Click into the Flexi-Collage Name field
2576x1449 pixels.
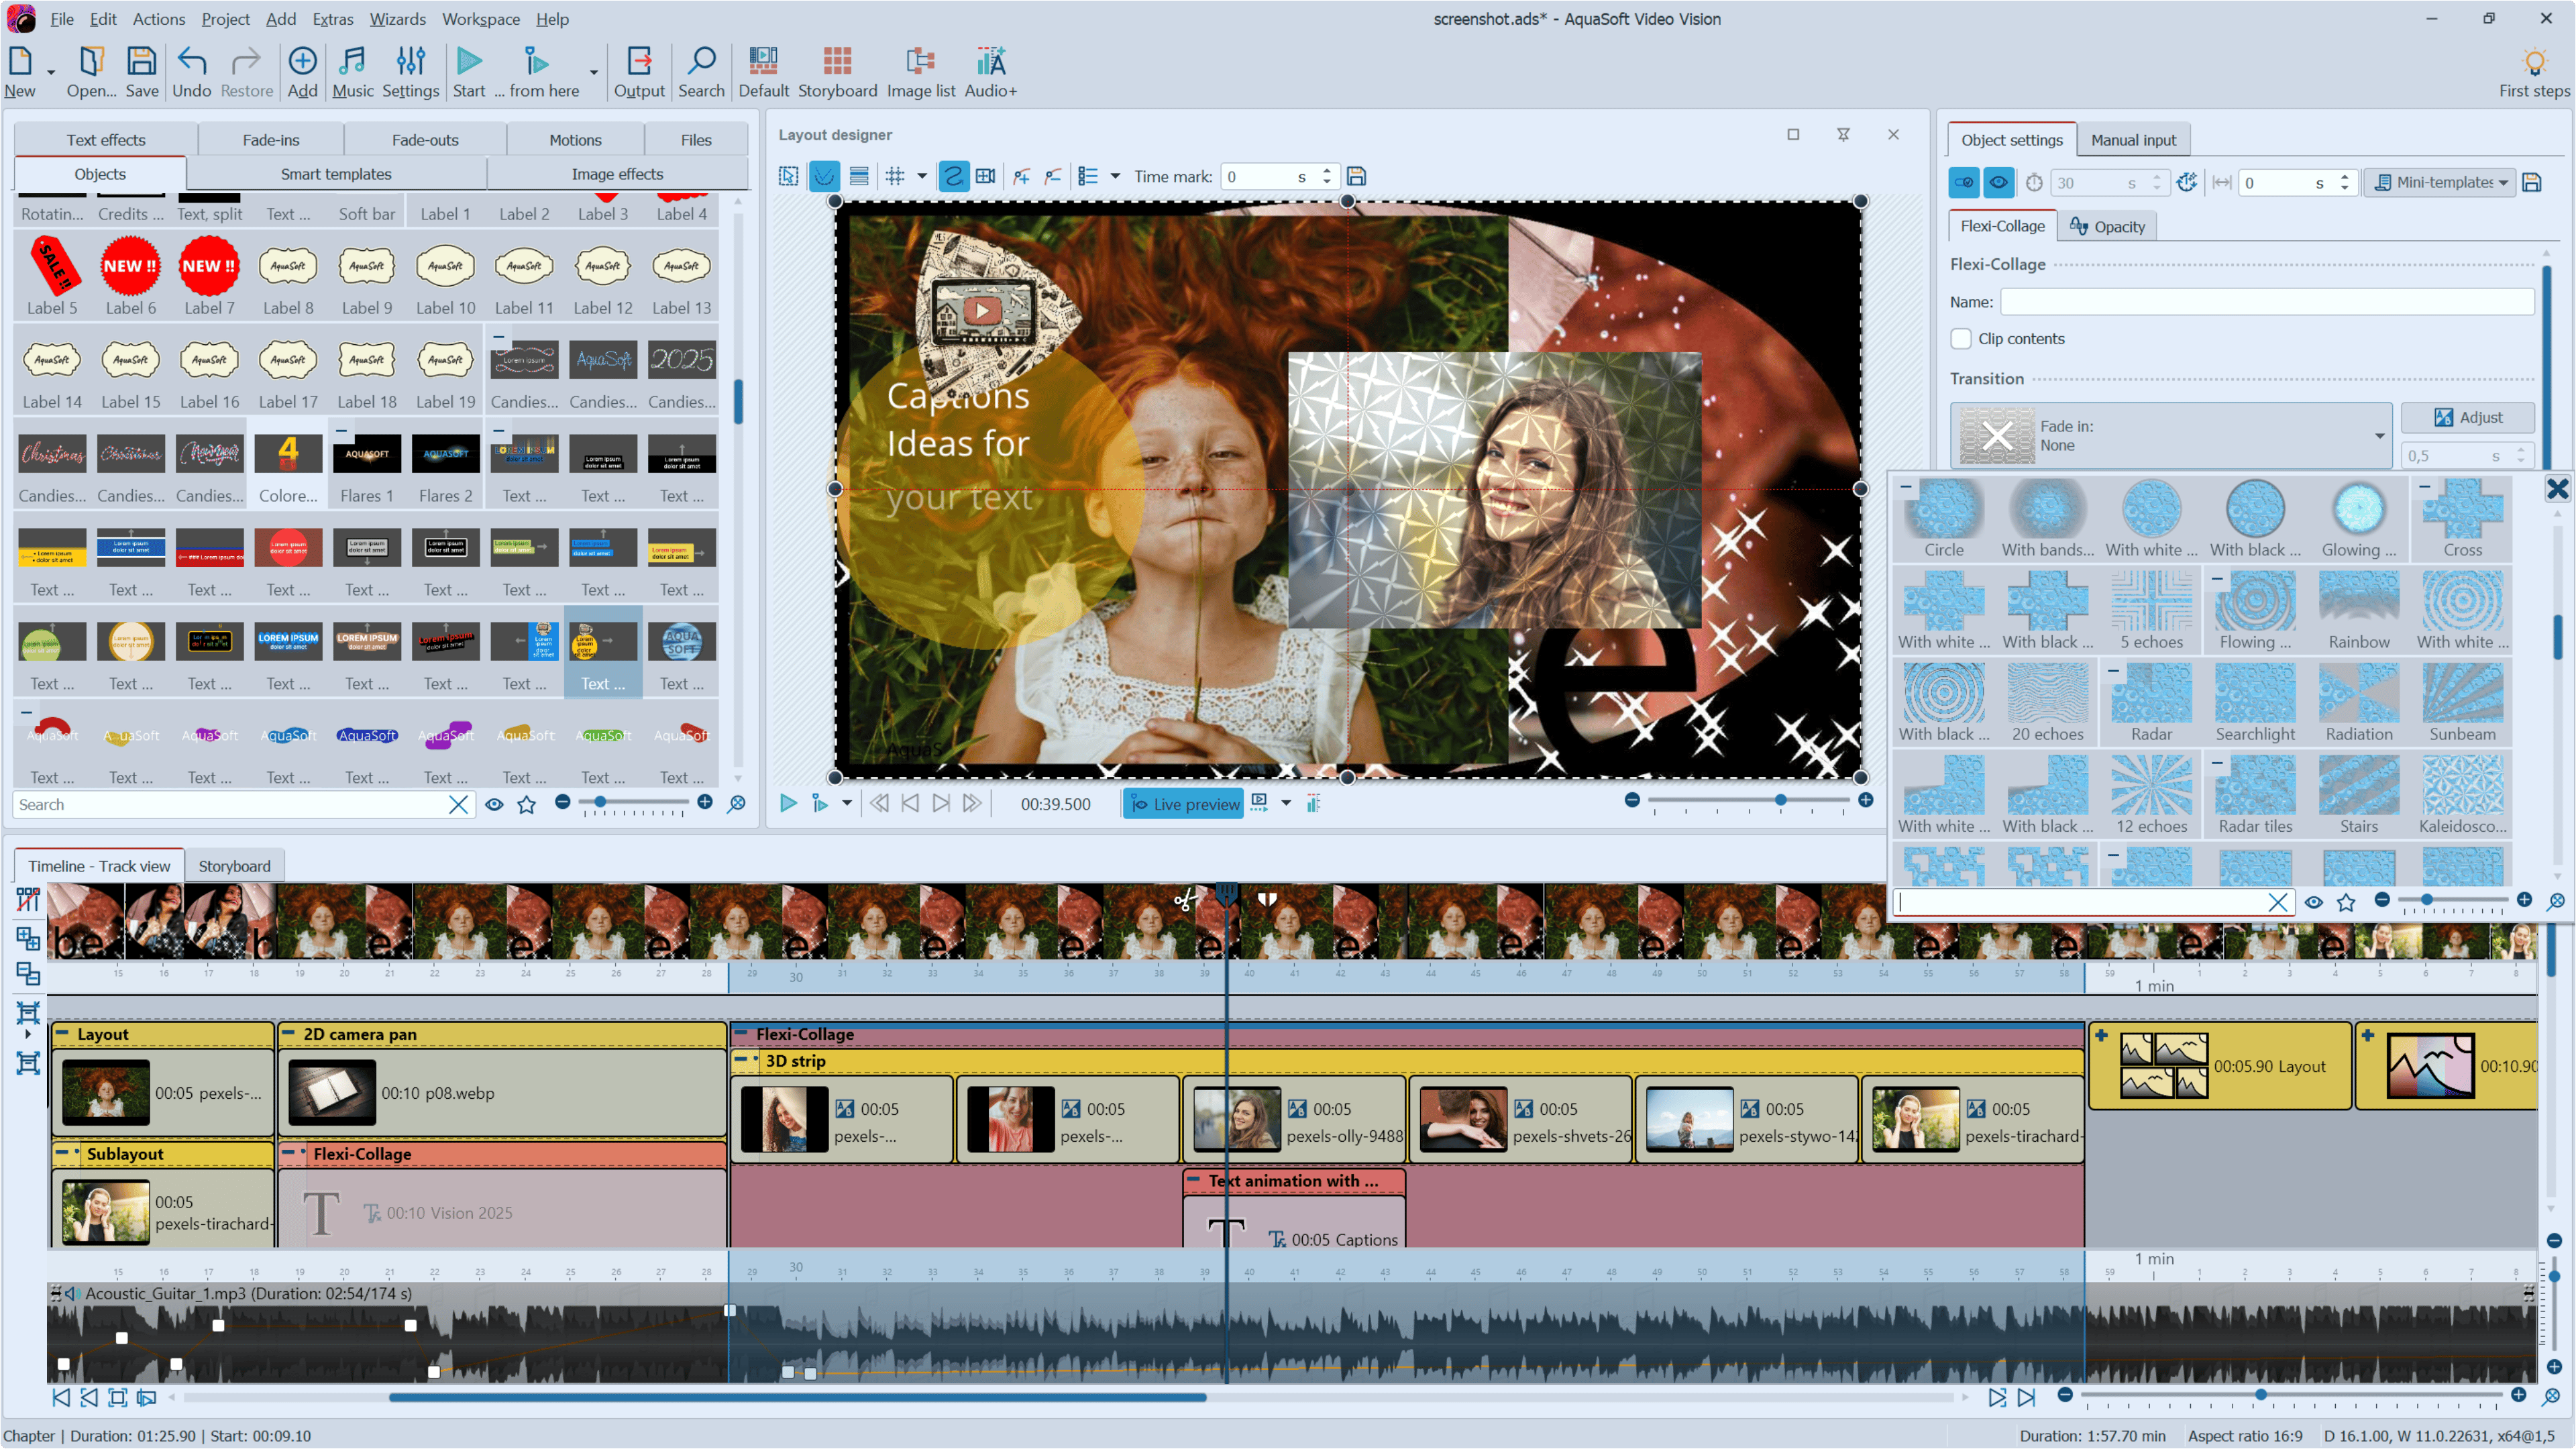(2266, 302)
